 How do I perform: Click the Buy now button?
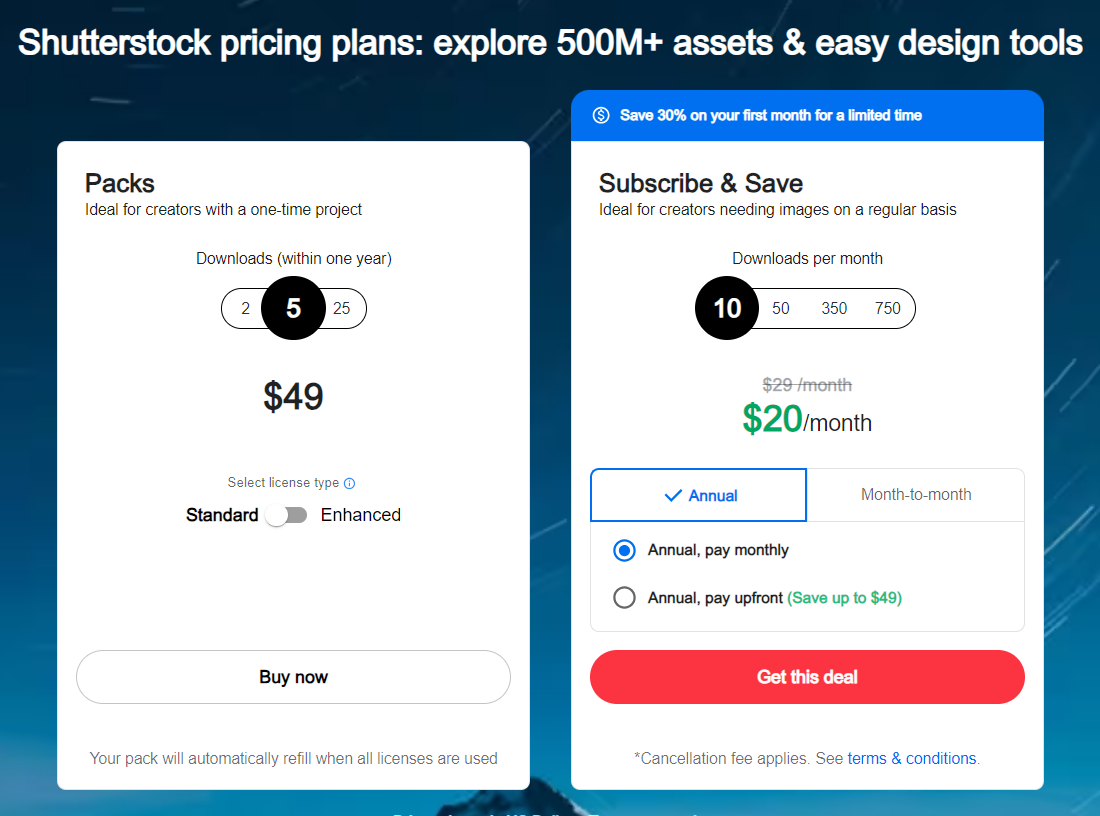click(x=293, y=677)
